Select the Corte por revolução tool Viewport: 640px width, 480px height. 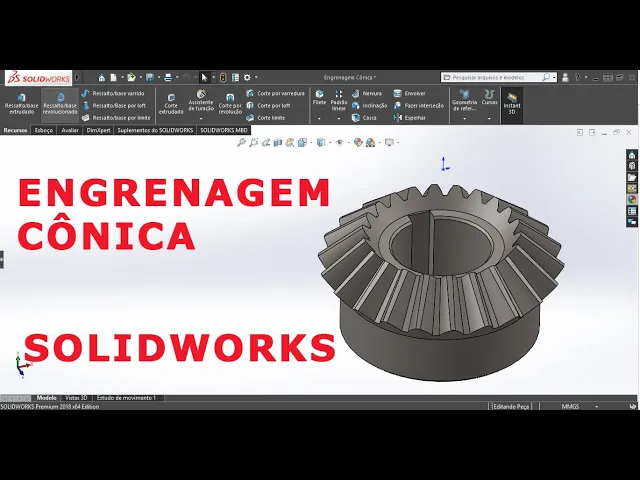pyautogui.click(x=230, y=104)
